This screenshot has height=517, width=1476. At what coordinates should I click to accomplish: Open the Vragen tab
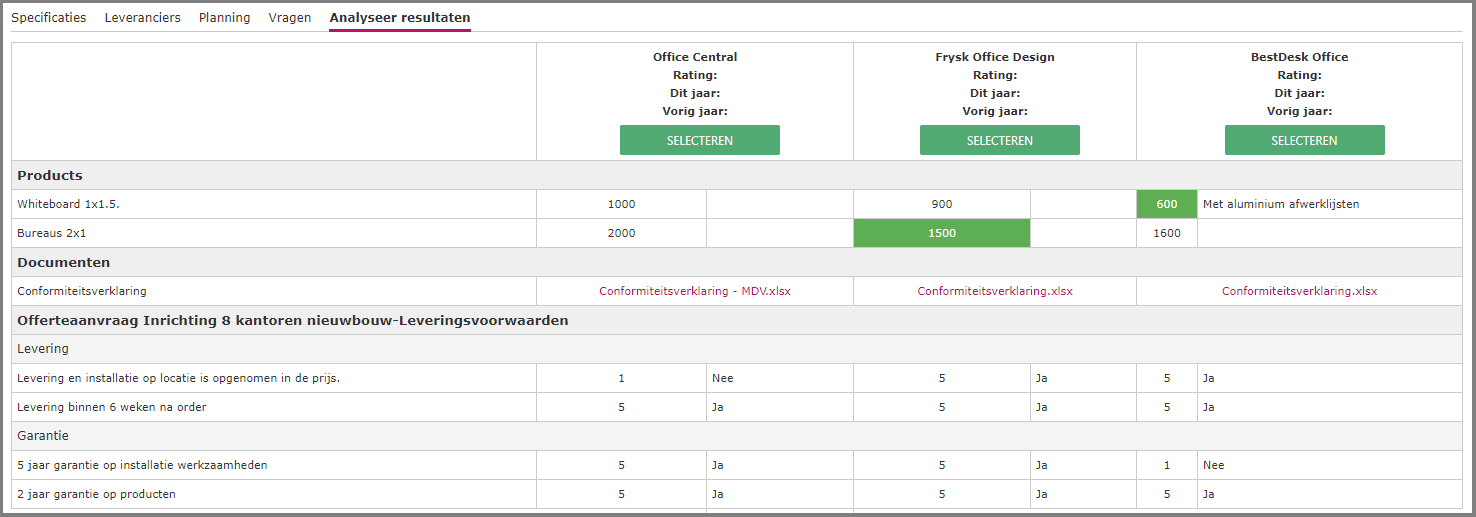coord(290,18)
